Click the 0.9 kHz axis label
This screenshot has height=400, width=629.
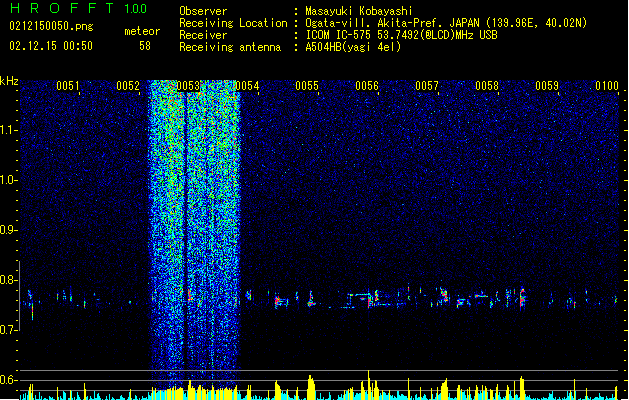point(9,230)
